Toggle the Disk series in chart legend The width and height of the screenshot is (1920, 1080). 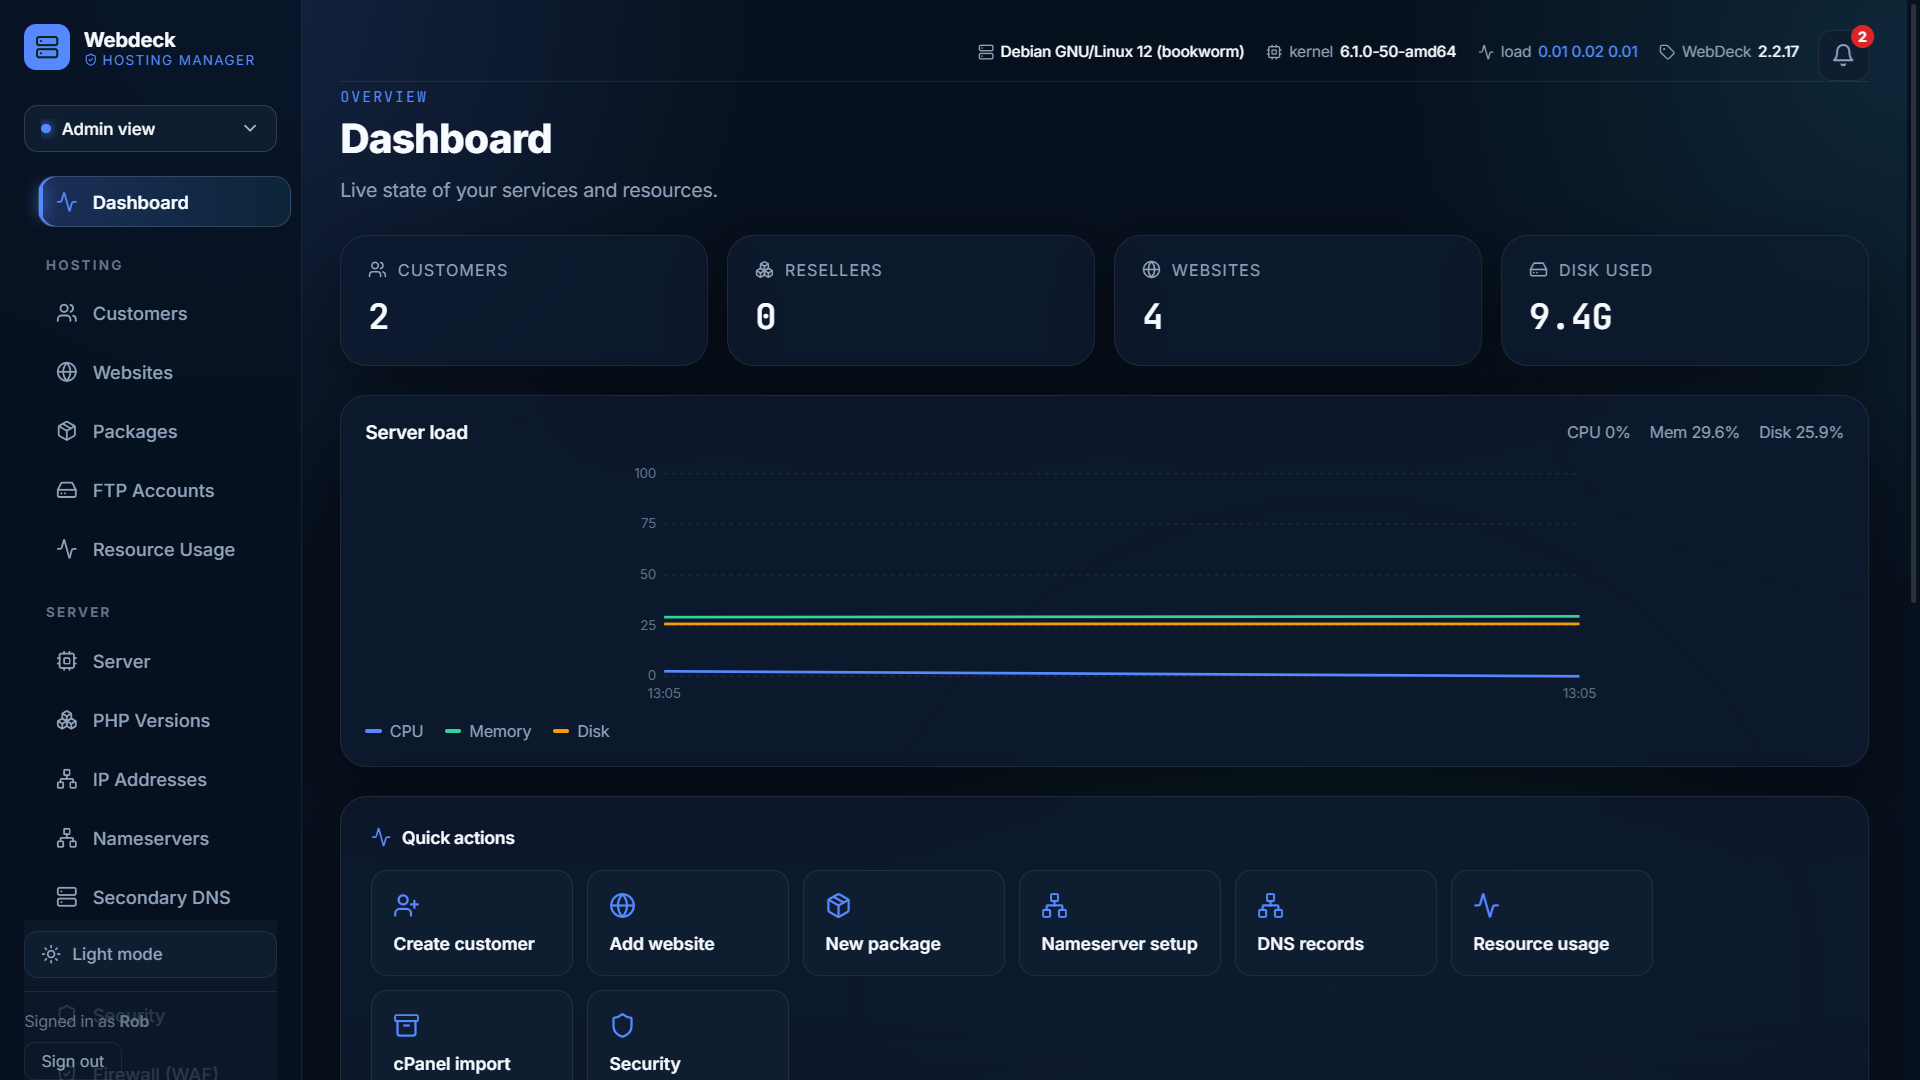point(581,732)
